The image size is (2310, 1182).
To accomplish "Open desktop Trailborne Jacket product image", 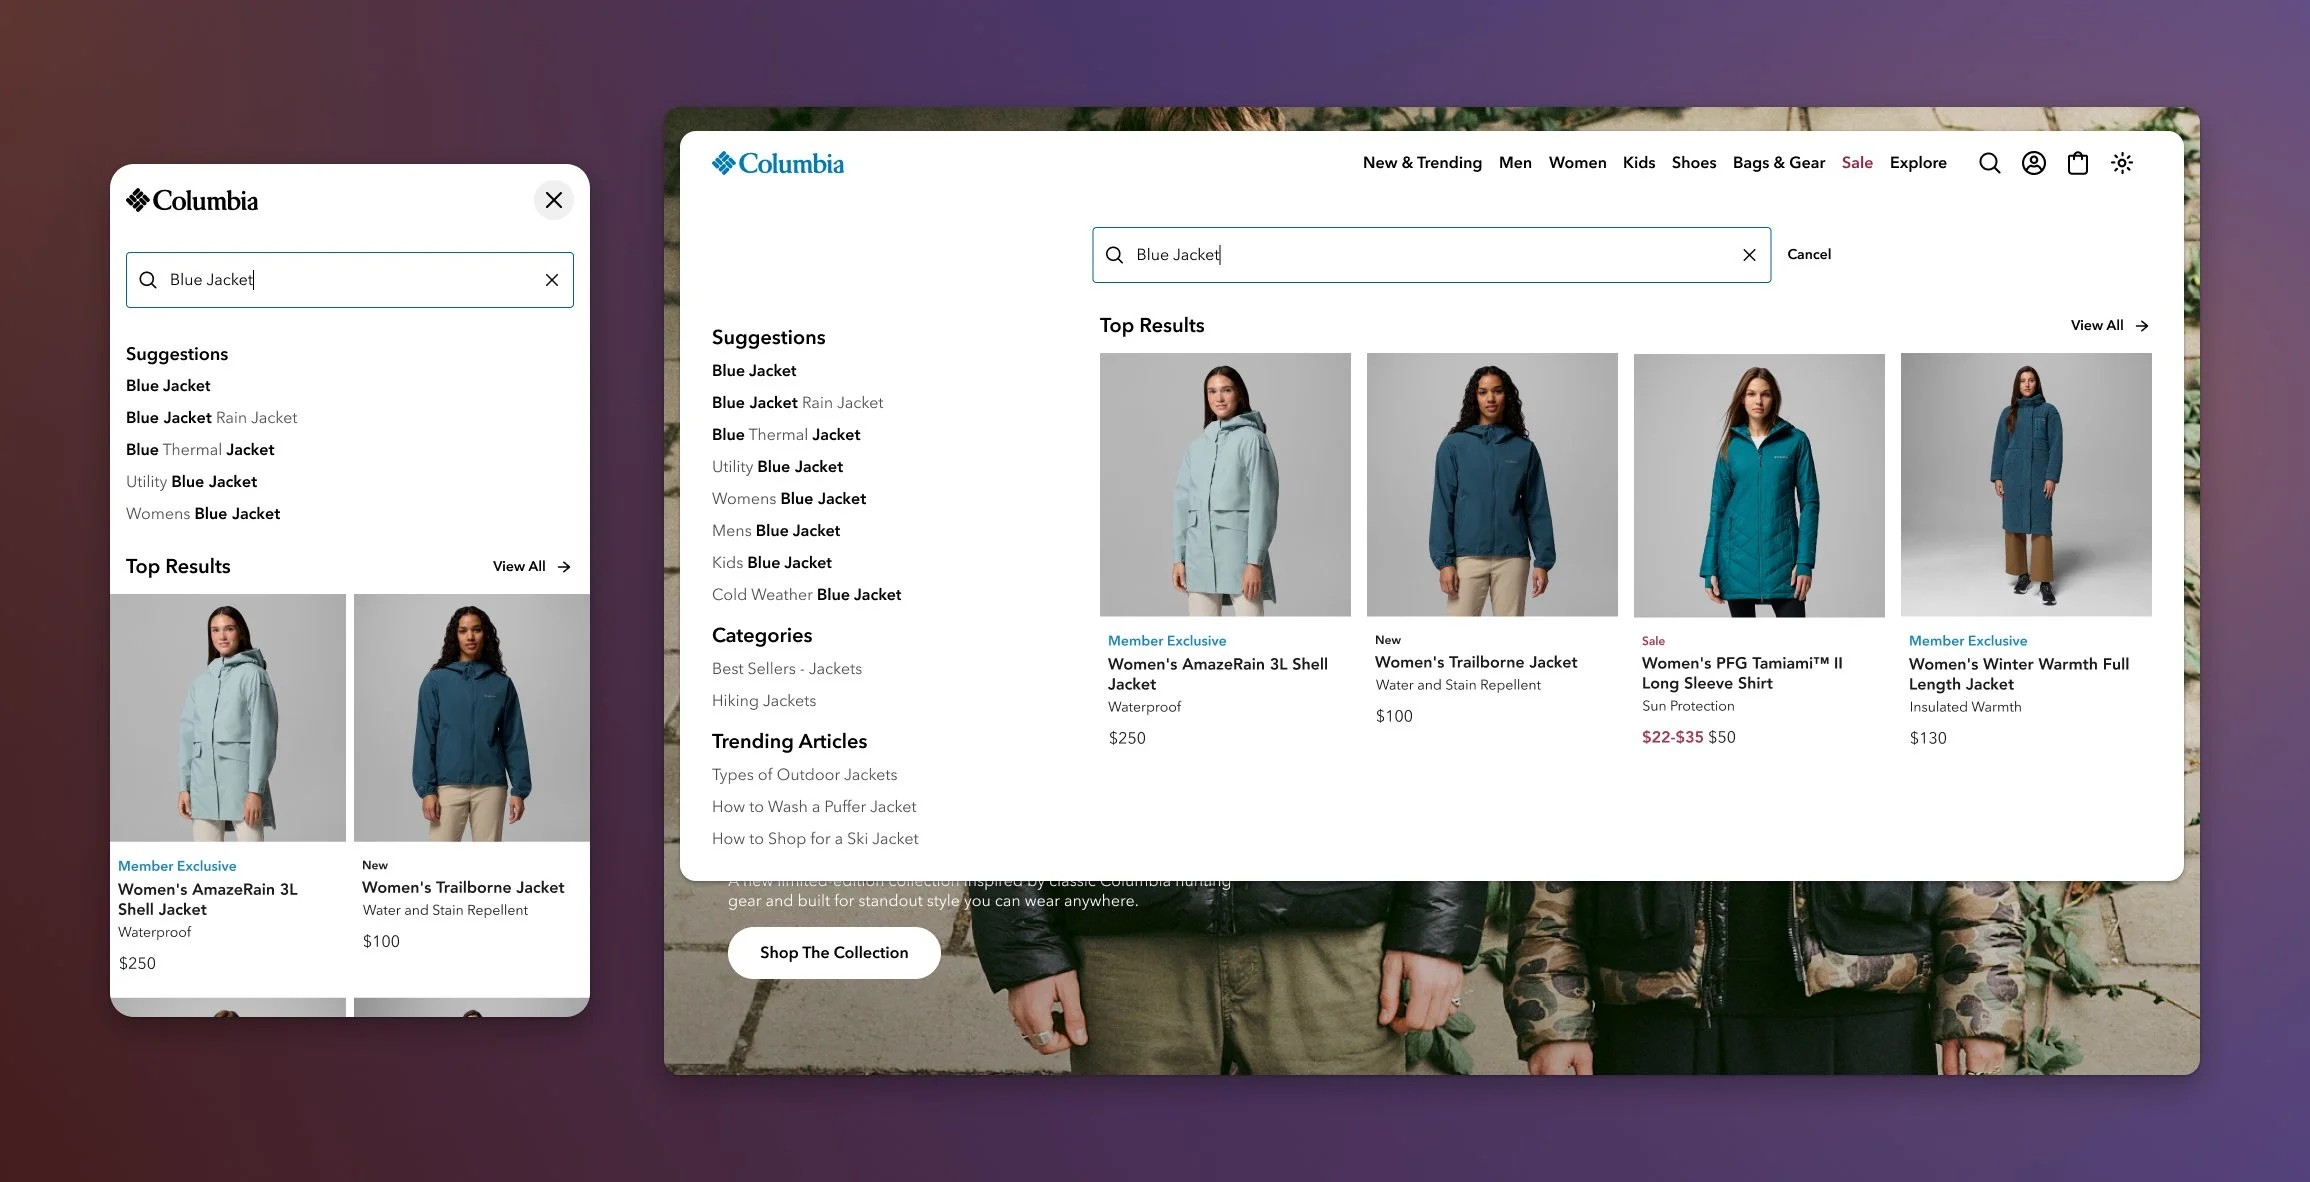I will [x=1492, y=485].
